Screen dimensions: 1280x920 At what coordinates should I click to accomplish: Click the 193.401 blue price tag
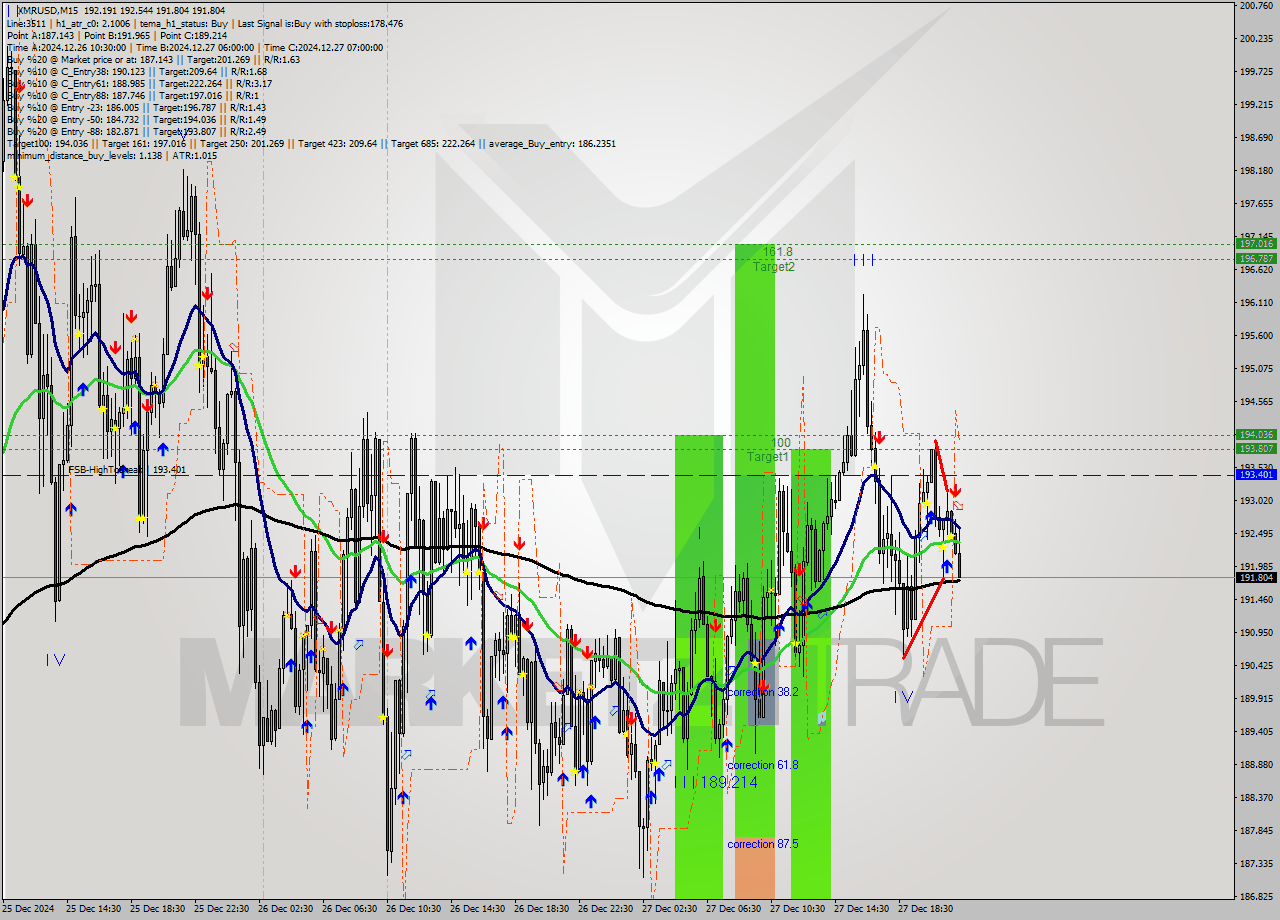coord(1256,474)
